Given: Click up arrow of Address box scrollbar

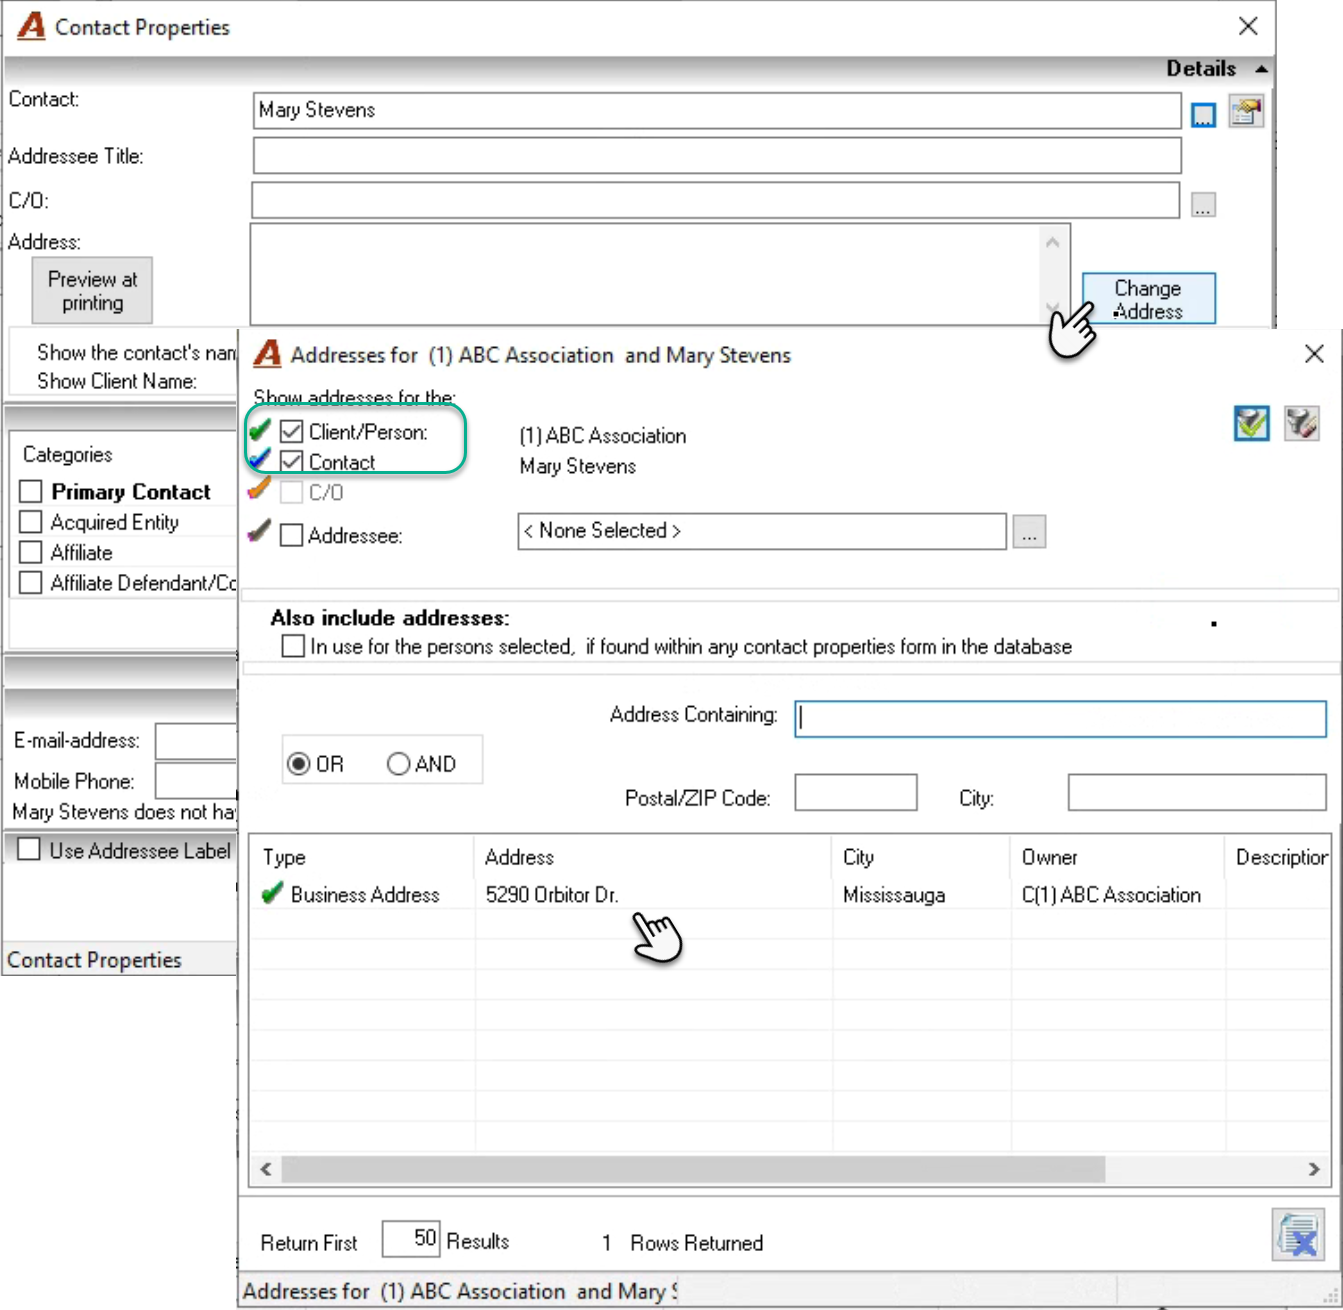Looking at the screenshot, I should 1052,242.
